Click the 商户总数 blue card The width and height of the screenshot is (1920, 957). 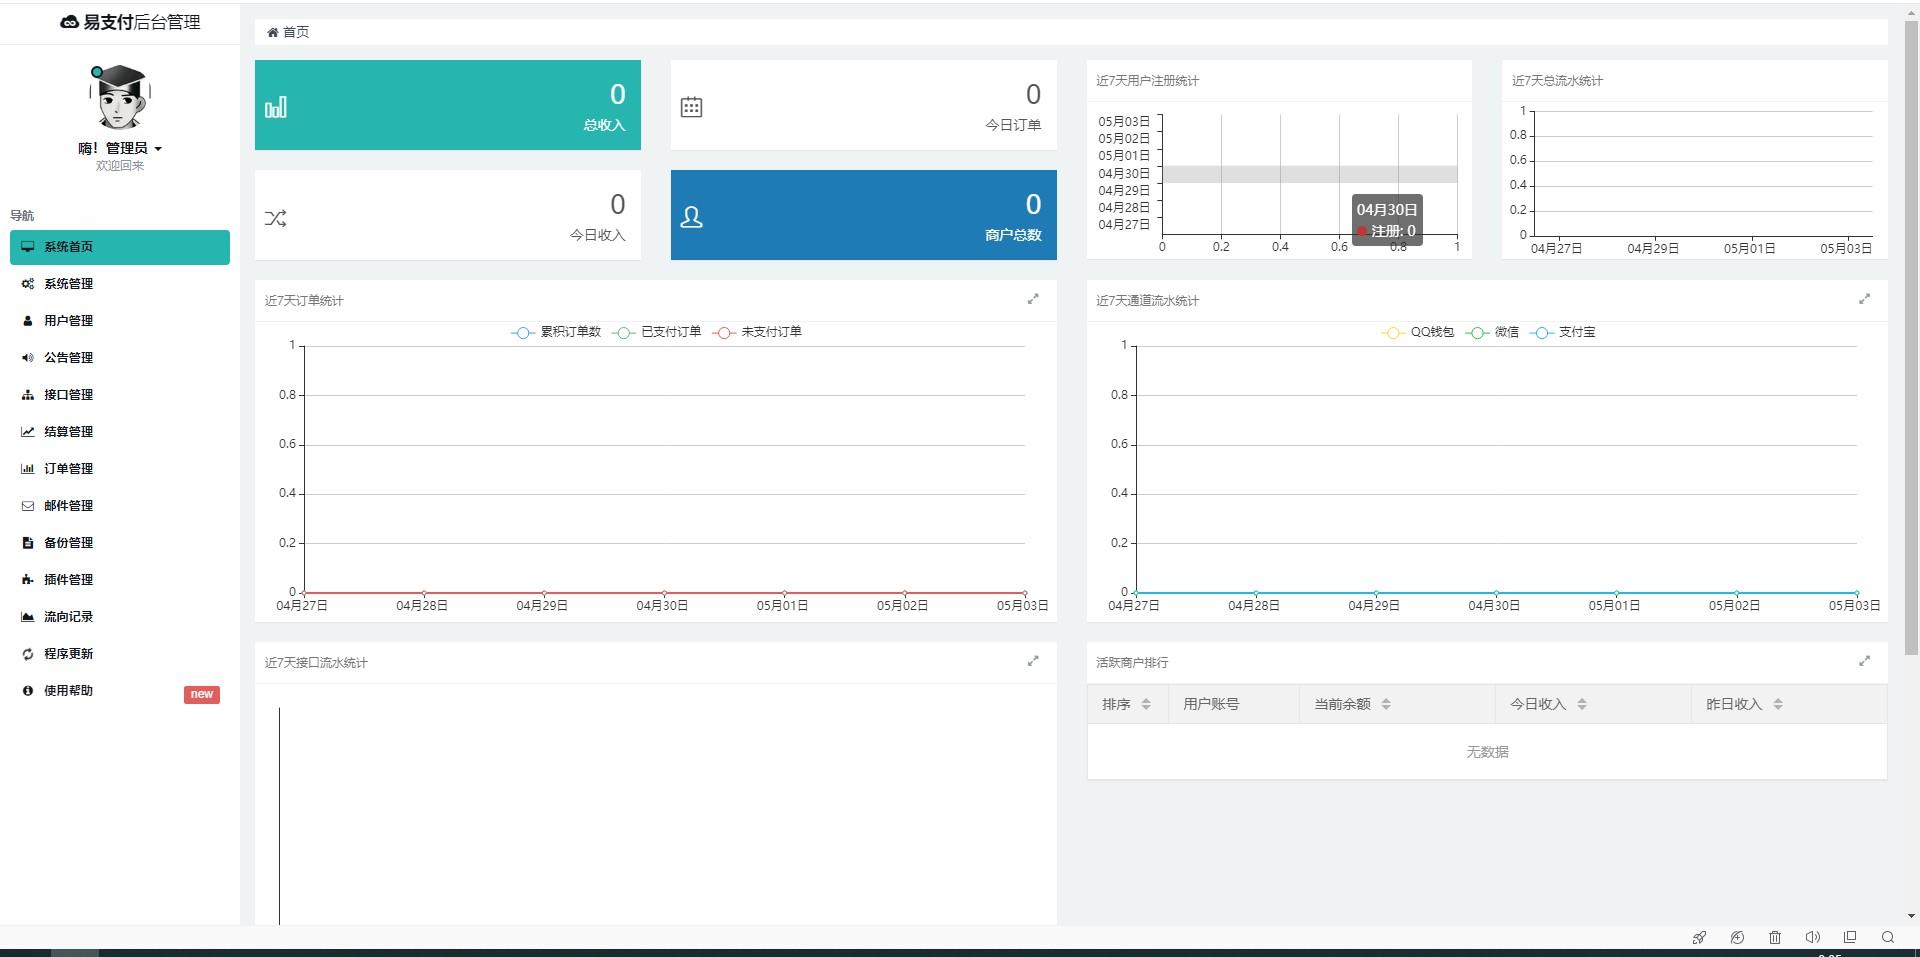tap(864, 215)
